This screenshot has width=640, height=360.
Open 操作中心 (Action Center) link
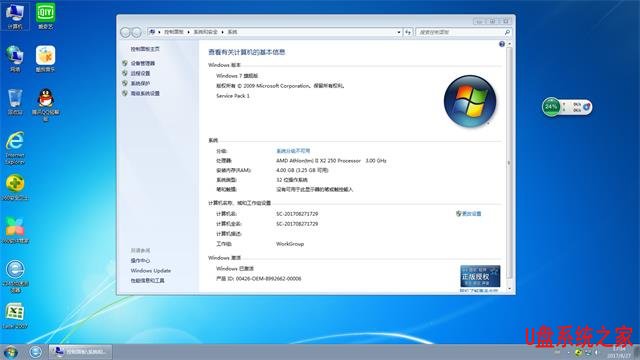(x=140, y=260)
